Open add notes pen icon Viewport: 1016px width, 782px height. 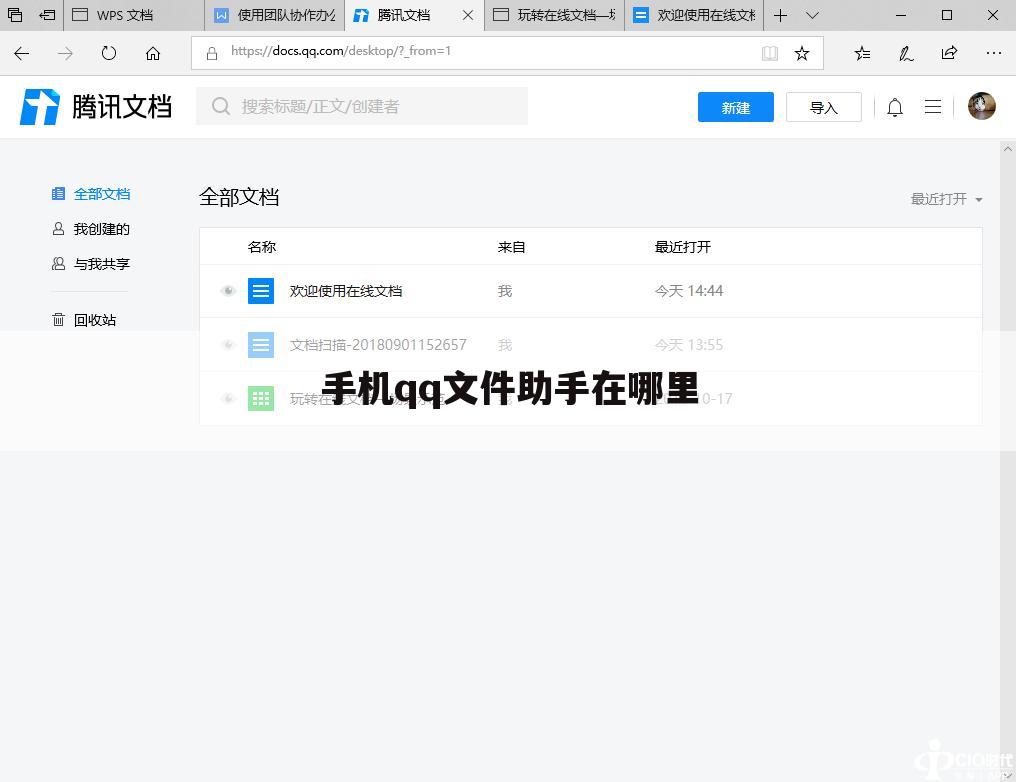pos(906,53)
